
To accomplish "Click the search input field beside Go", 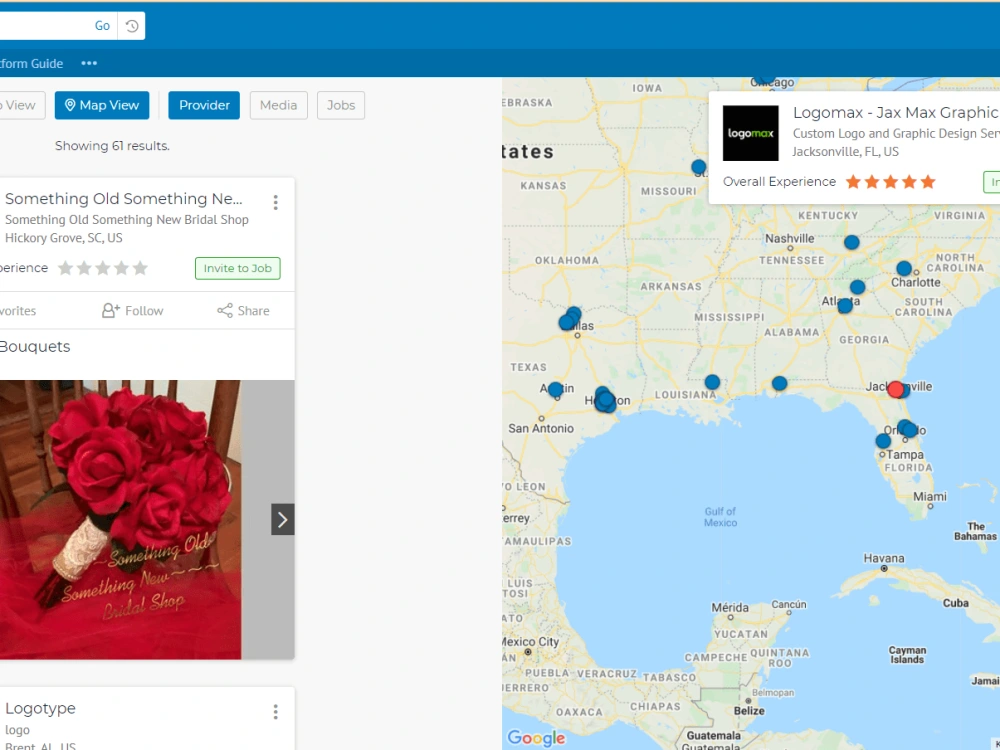I will click(x=43, y=26).
